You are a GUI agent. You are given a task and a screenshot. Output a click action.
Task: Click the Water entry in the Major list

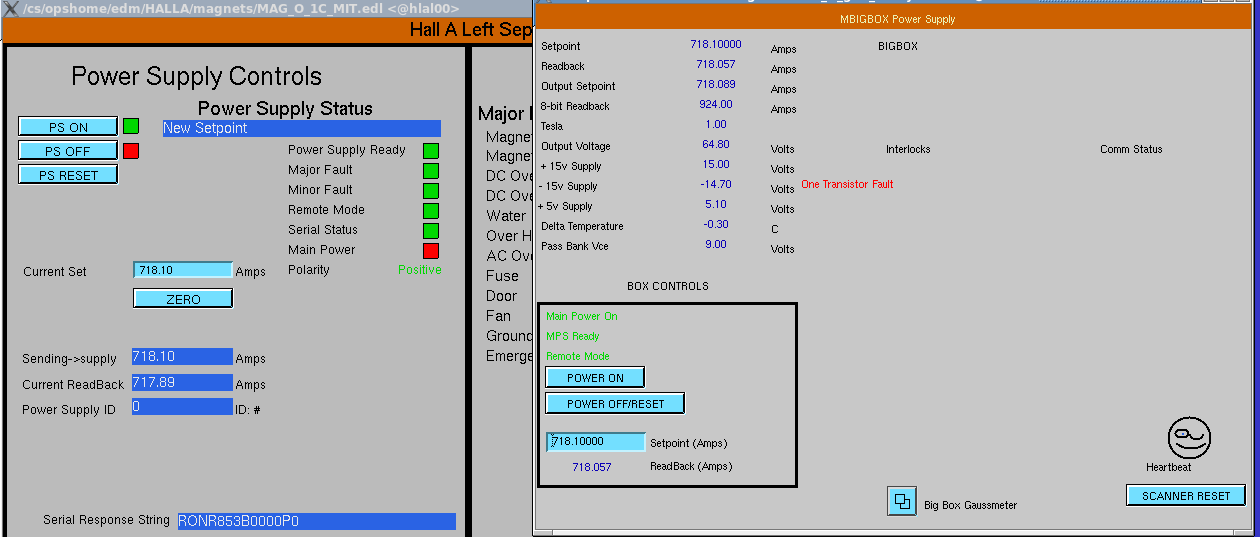pyautogui.click(x=506, y=216)
